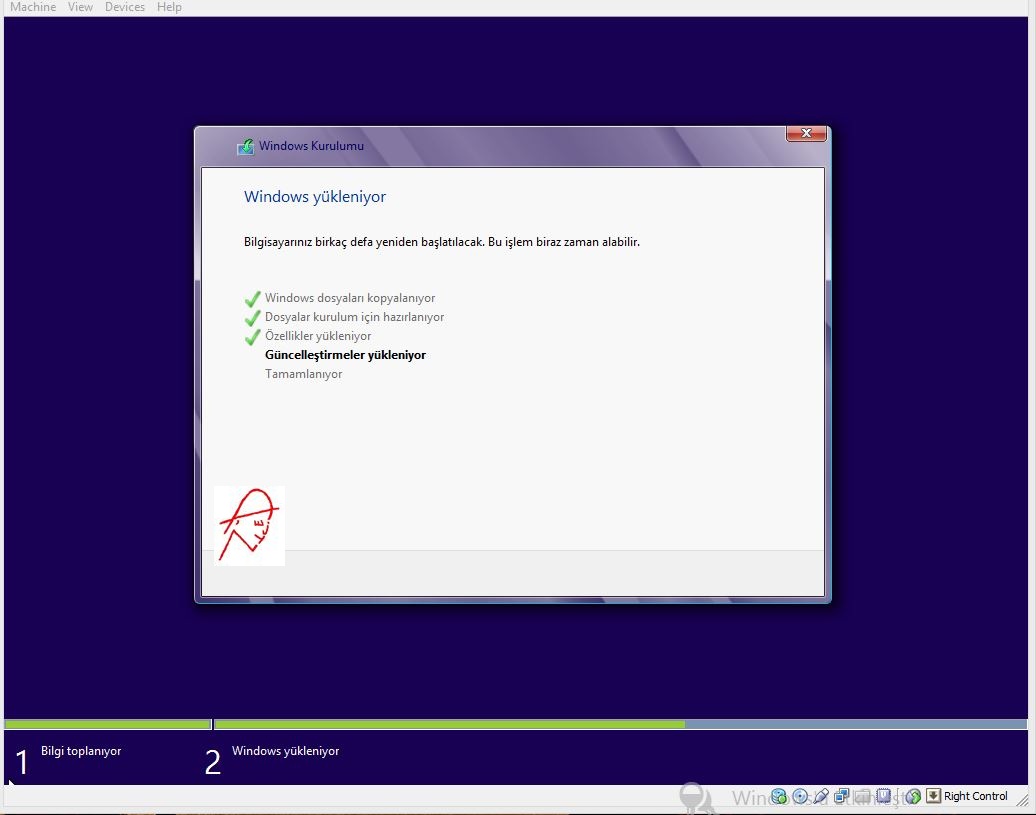1036x815 pixels.
Task: Click the Özellikler yükleniyor step text
Action: (318, 336)
